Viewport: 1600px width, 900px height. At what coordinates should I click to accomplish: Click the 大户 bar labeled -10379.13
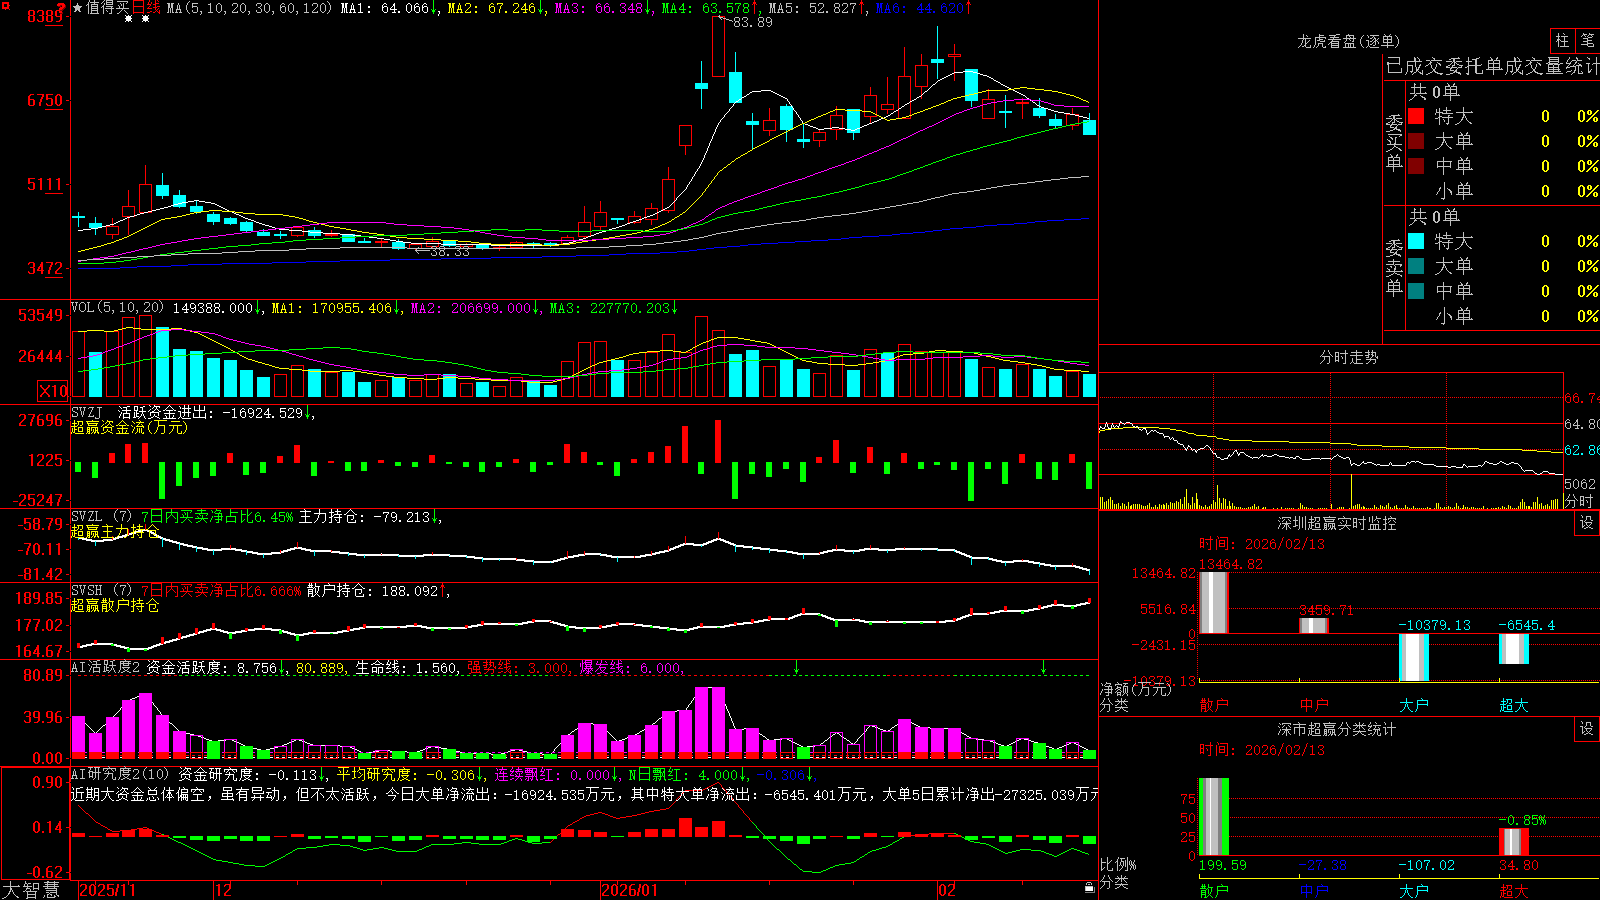1414,657
